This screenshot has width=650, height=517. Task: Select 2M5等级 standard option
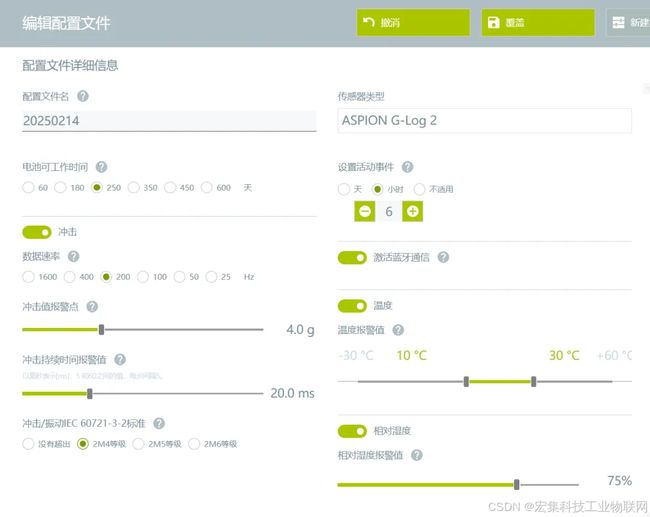pos(138,444)
